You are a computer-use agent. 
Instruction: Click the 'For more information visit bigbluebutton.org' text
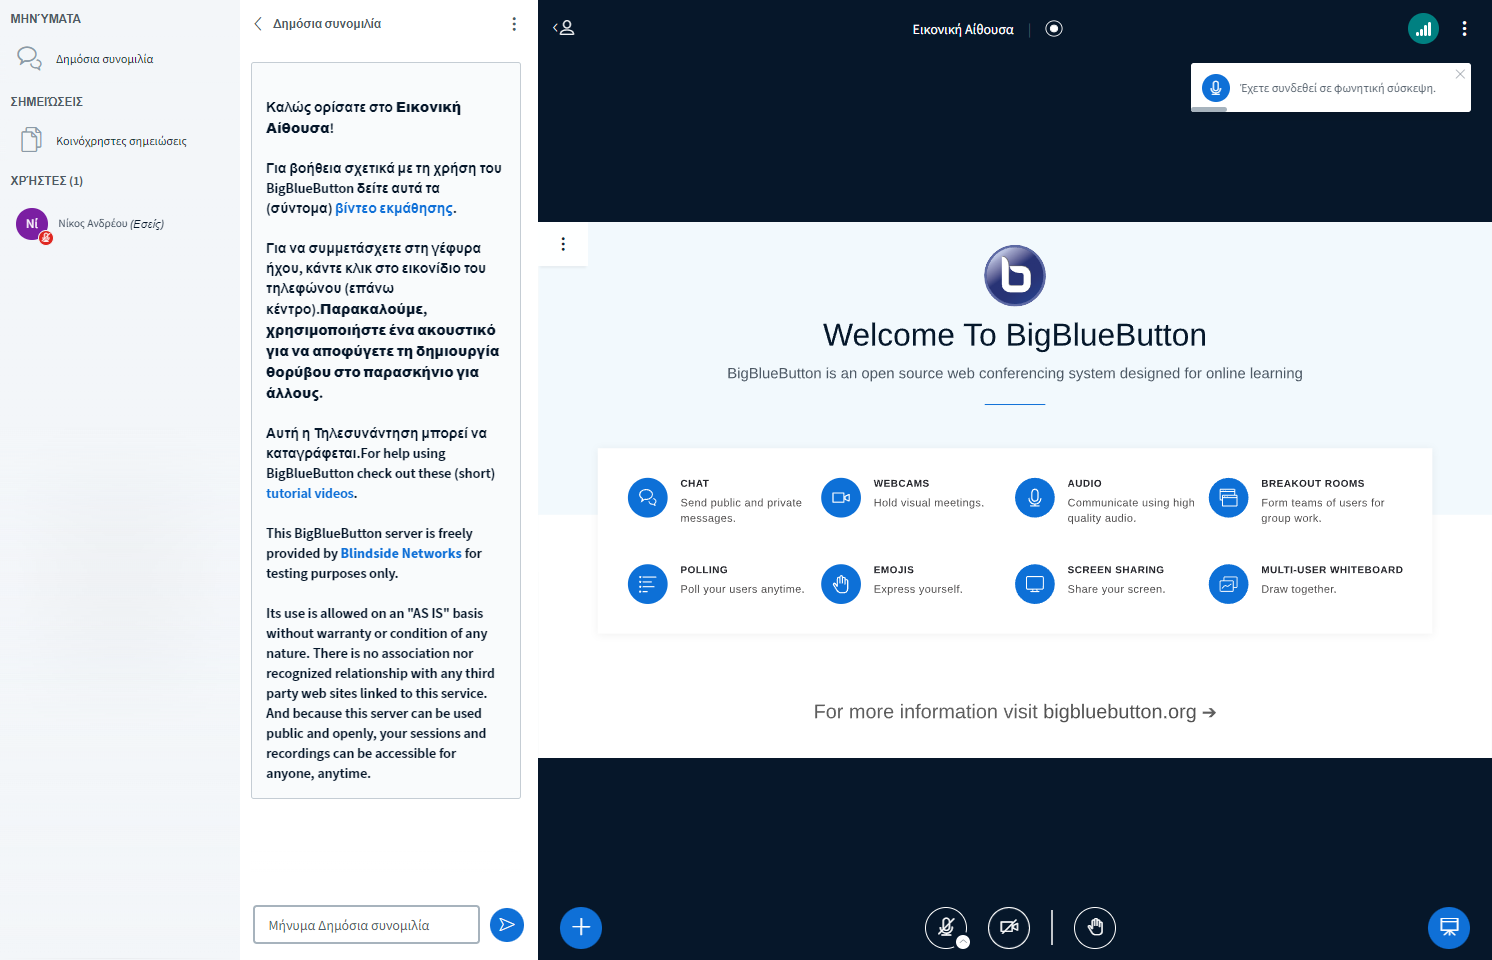1014,712
